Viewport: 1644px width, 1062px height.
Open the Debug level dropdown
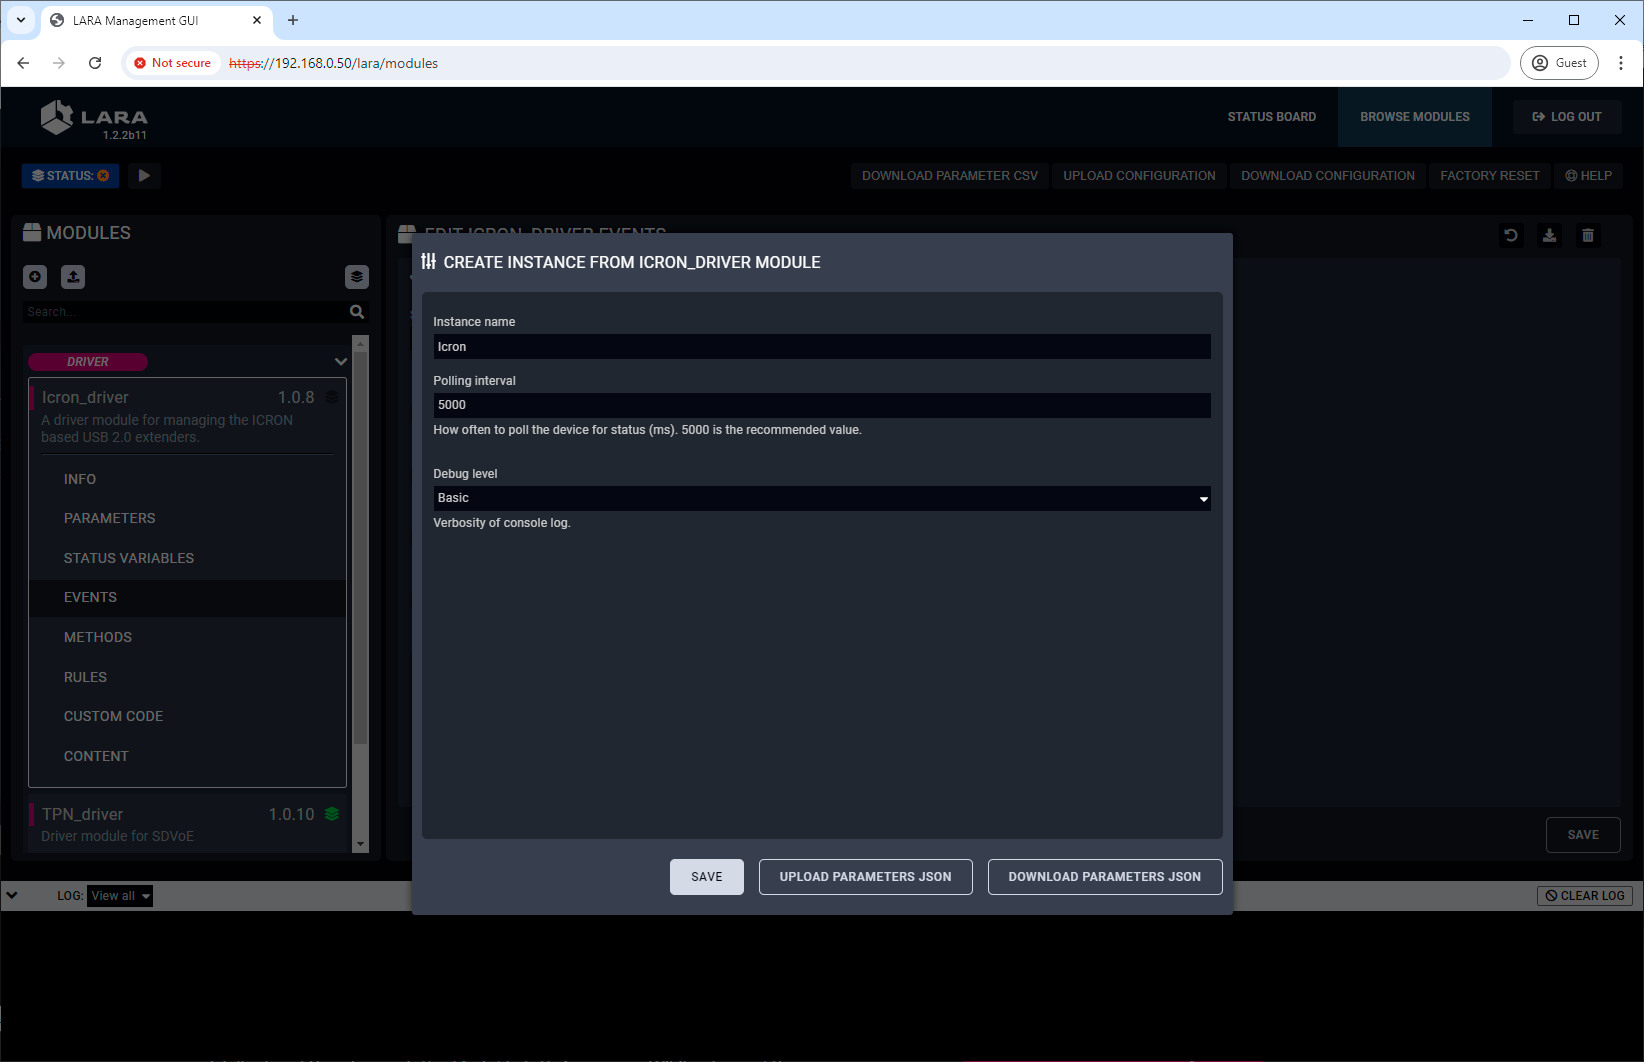[821, 498]
